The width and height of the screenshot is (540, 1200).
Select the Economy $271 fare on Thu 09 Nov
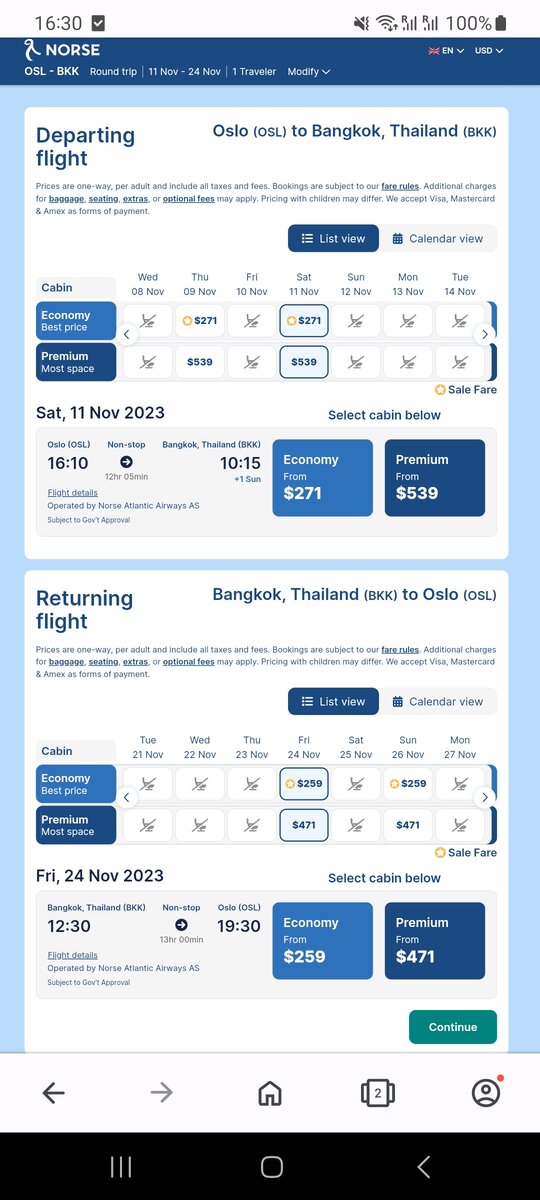coord(200,320)
